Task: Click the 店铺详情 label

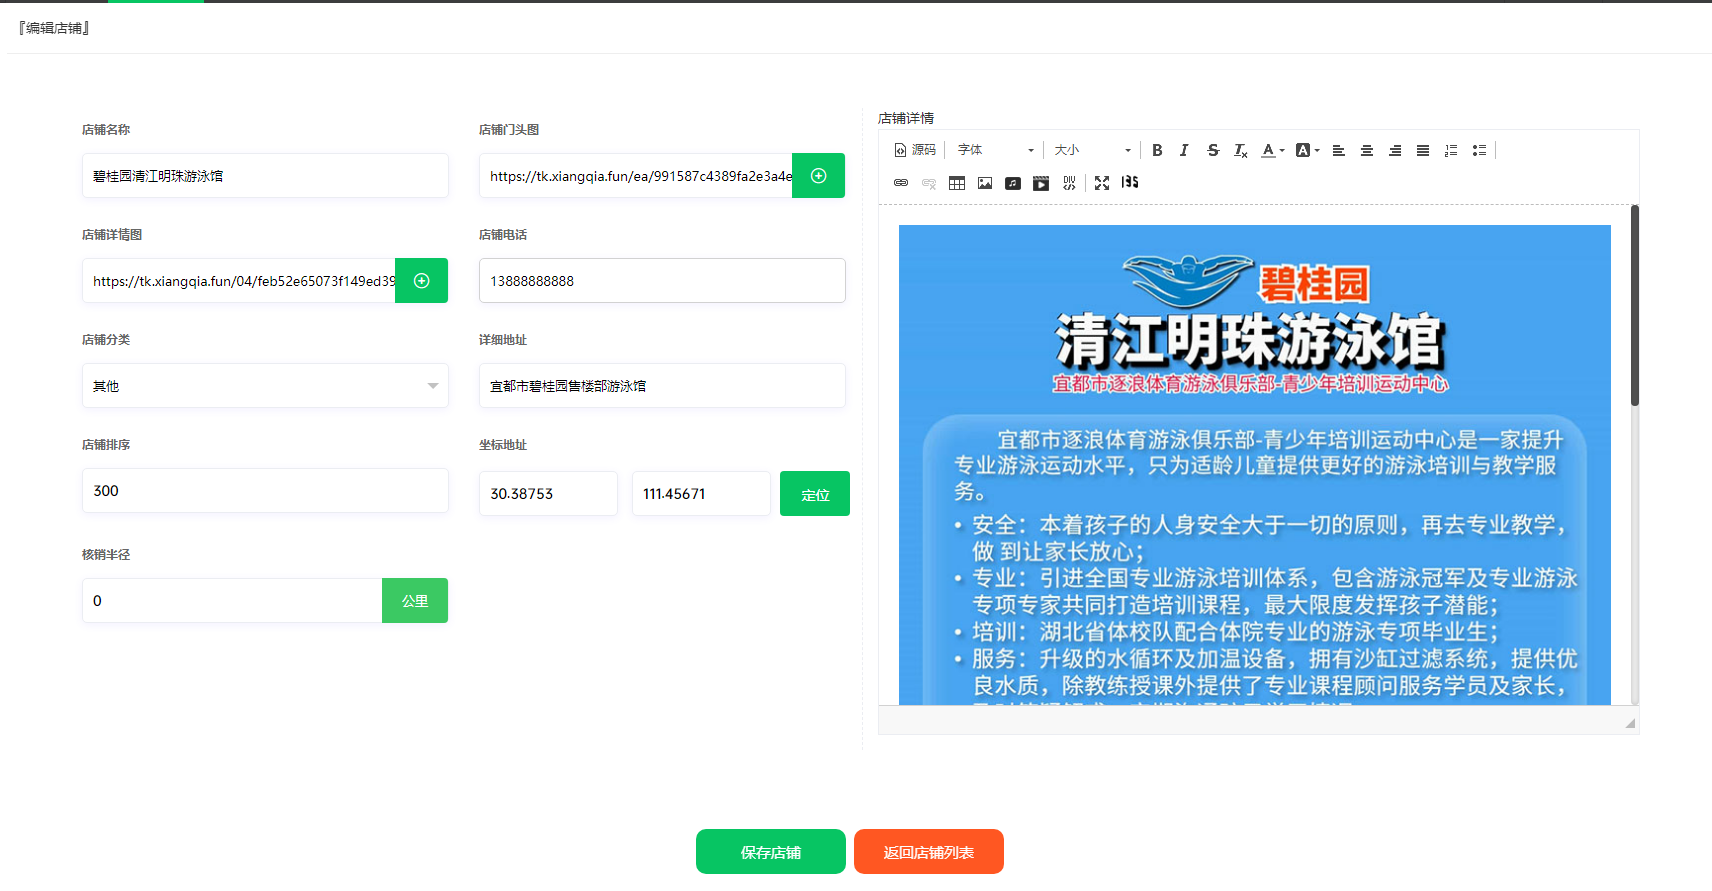Action: pyautogui.click(x=906, y=118)
